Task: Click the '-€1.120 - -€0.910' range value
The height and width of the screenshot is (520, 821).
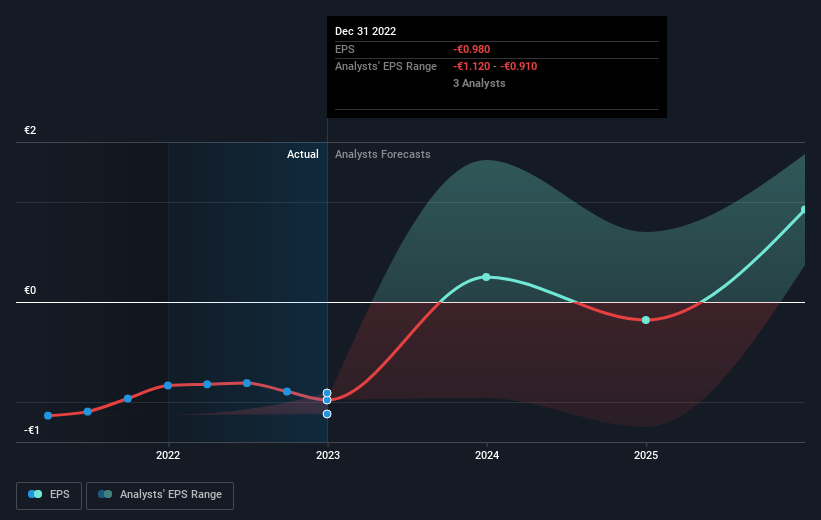Action: 495,67
